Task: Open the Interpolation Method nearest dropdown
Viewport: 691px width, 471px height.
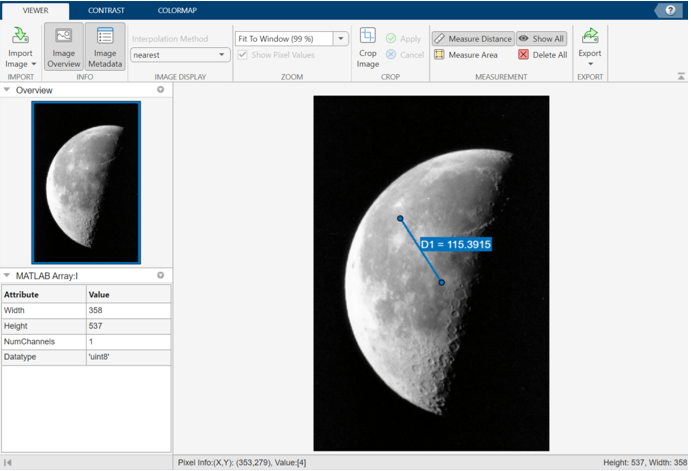Action: [x=180, y=55]
